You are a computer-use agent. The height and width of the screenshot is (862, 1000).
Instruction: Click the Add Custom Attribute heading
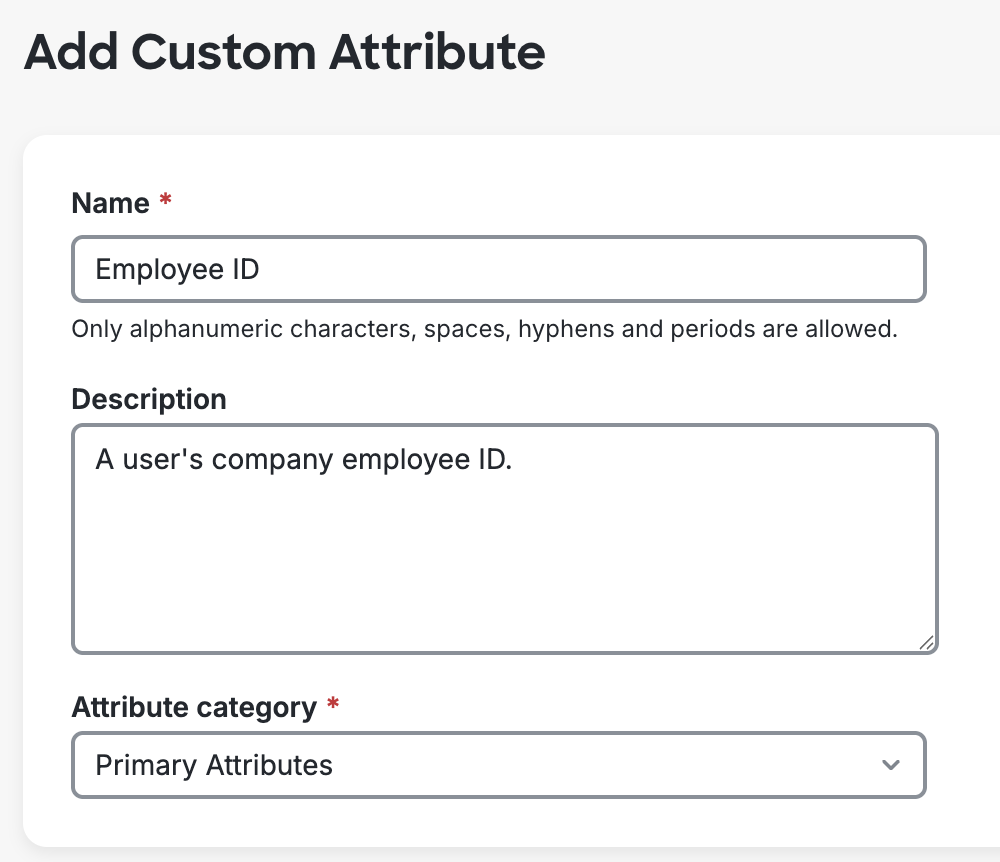285,51
